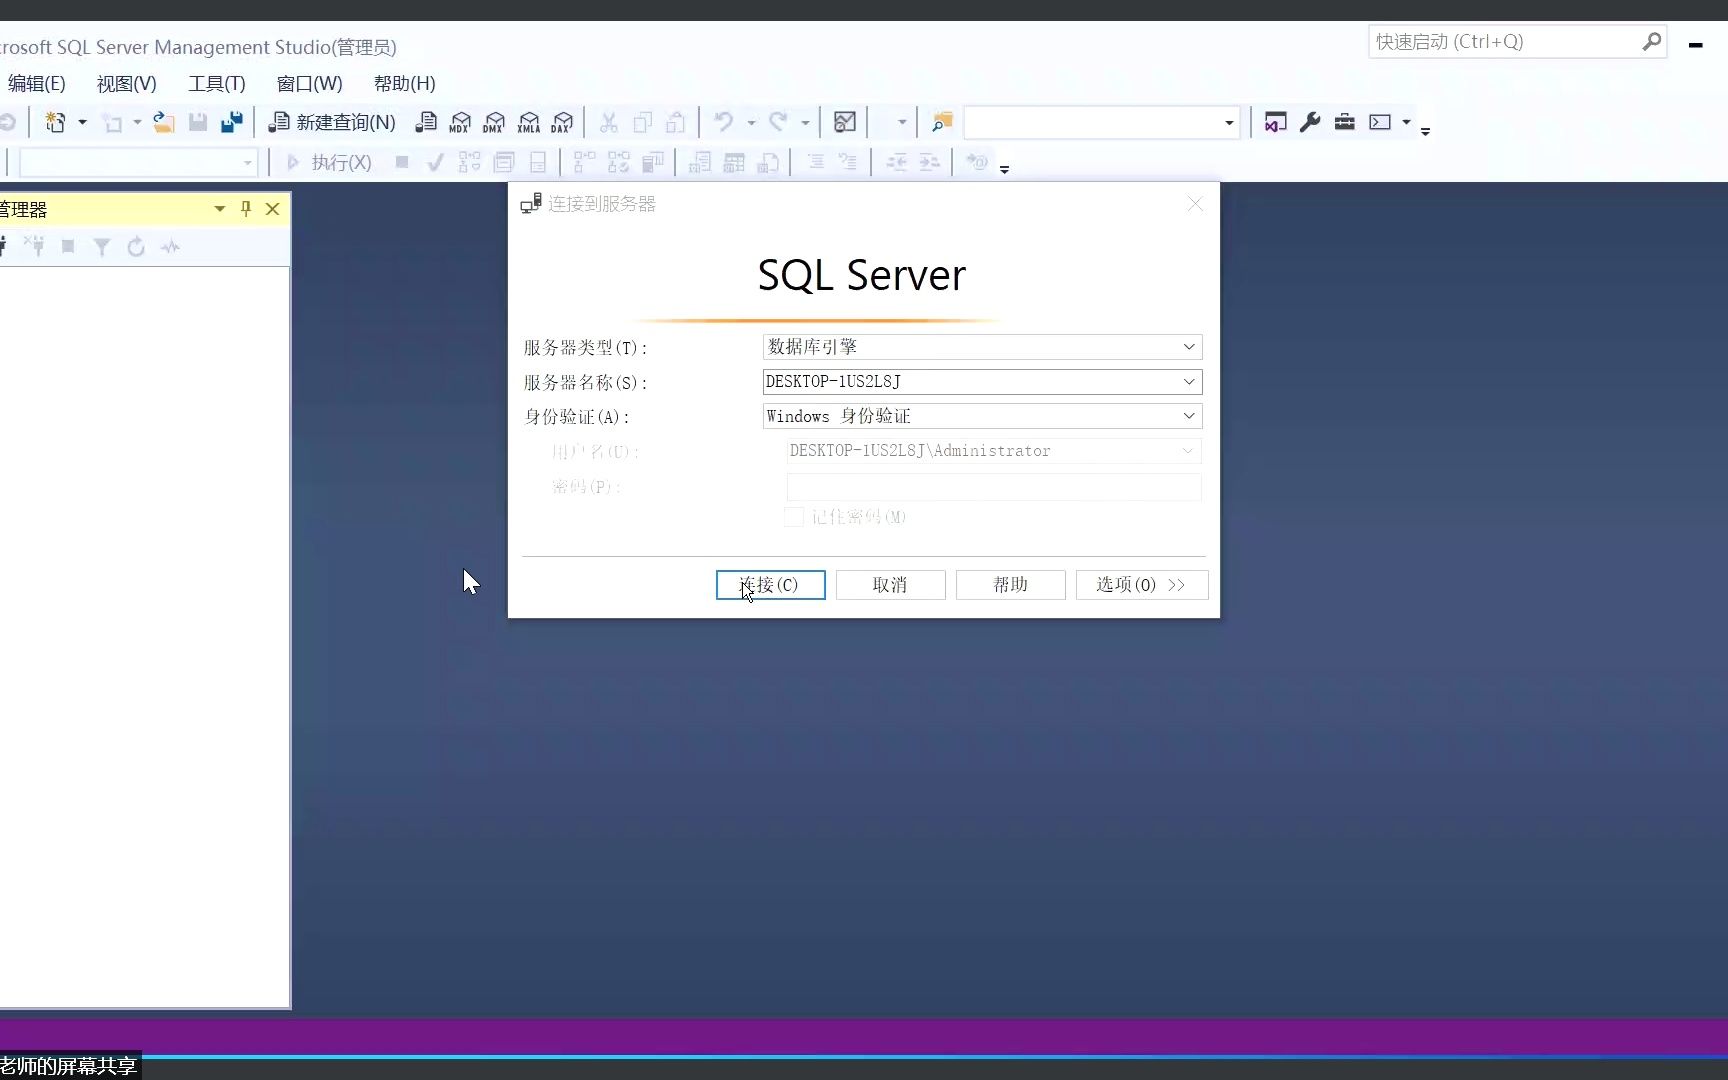
Task: Click the wrench Properties icon
Action: pos(1310,122)
